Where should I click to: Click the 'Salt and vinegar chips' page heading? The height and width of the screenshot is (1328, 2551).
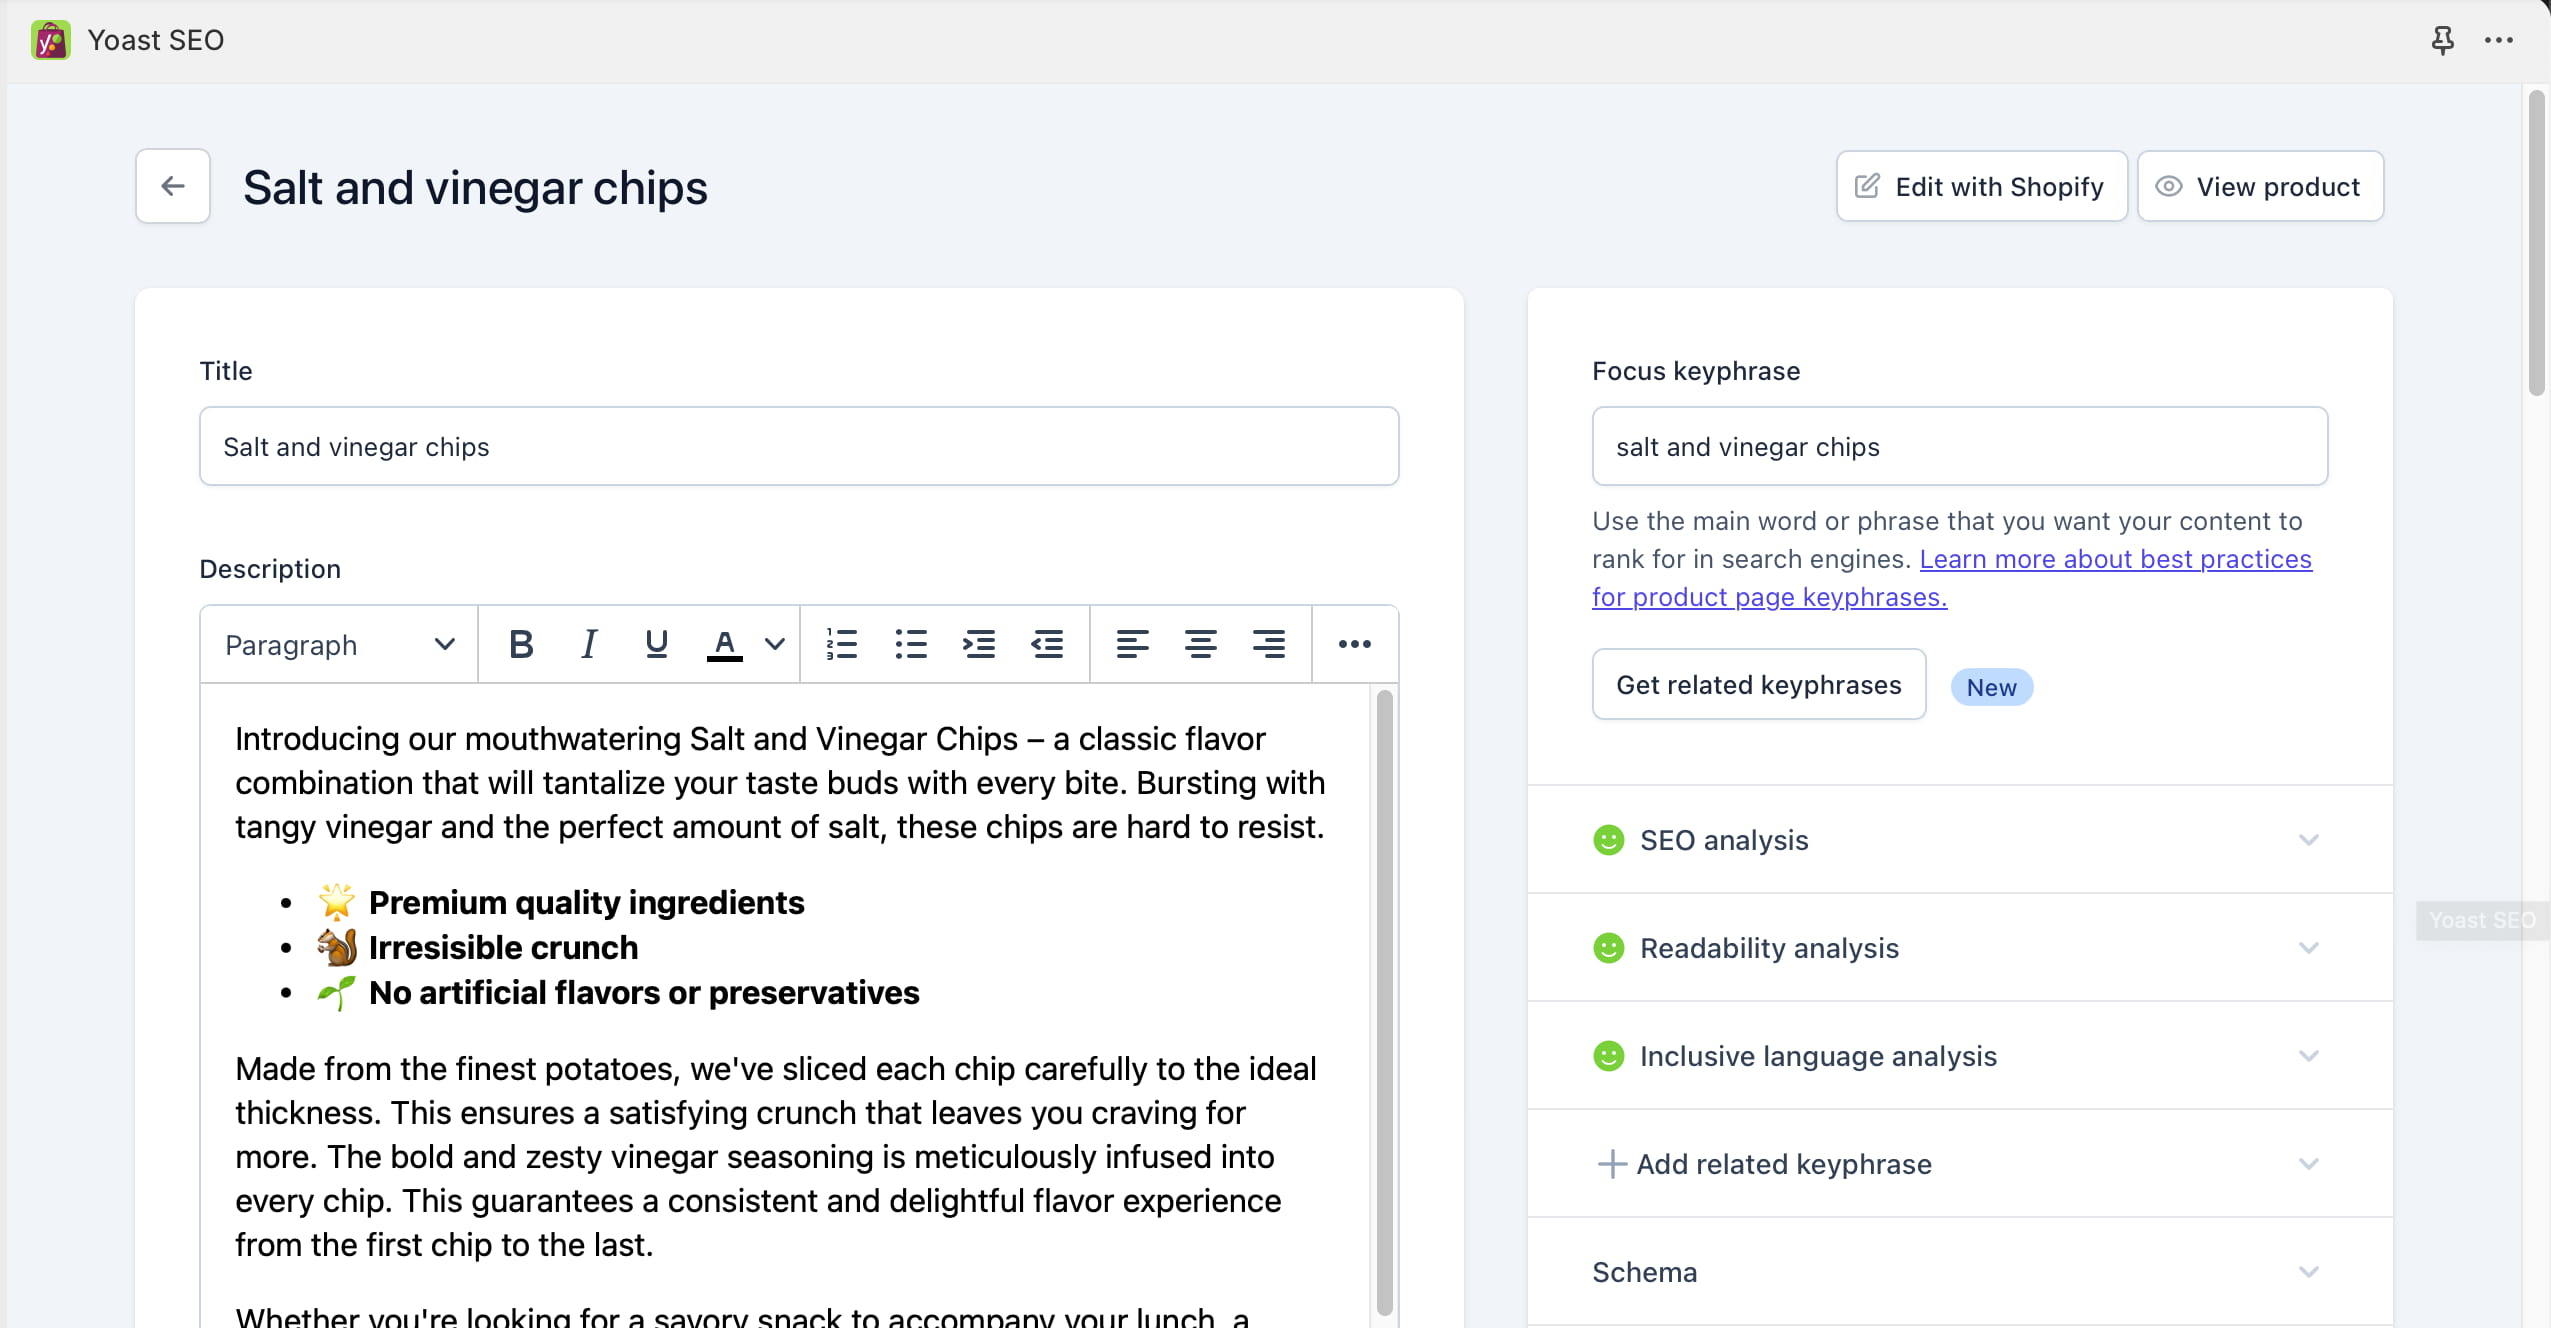(x=475, y=188)
